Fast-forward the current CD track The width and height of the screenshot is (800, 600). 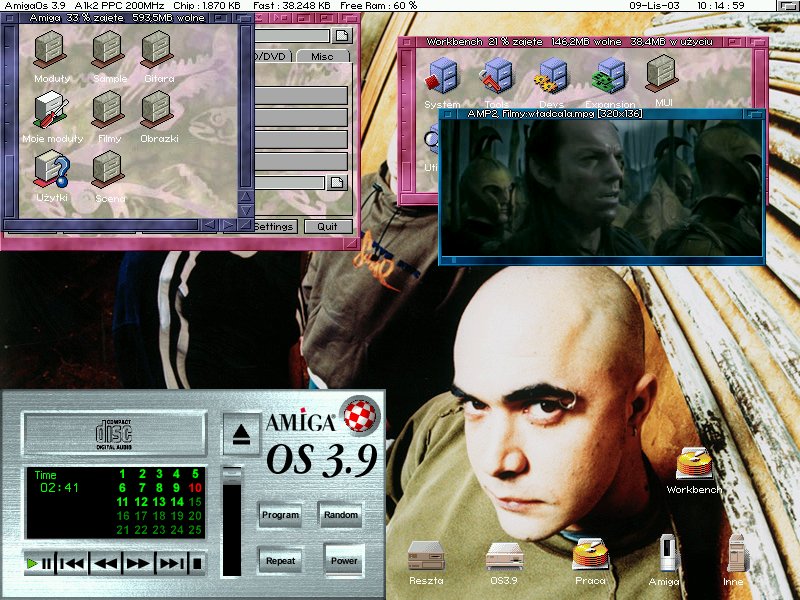tap(138, 563)
